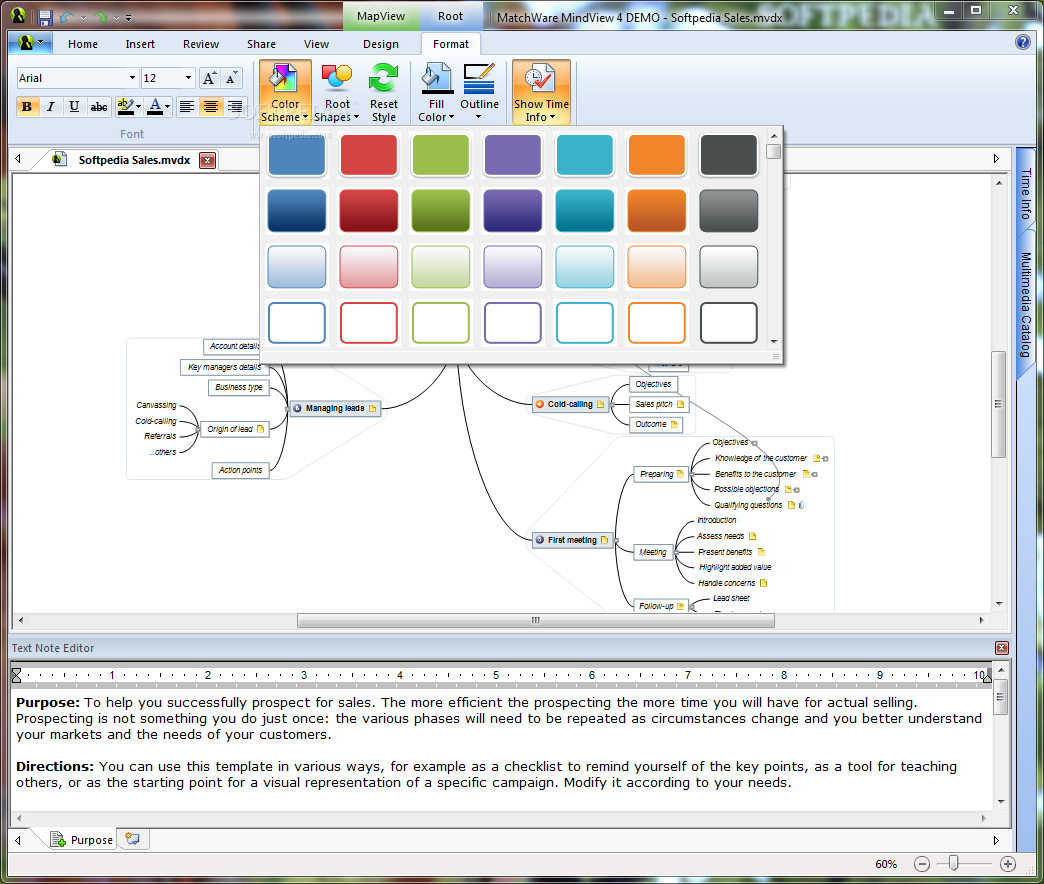This screenshot has width=1044, height=884.
Task: Expand the Redo history dropdown arrow
Action: pyautogui.click(x=116, y=18)
